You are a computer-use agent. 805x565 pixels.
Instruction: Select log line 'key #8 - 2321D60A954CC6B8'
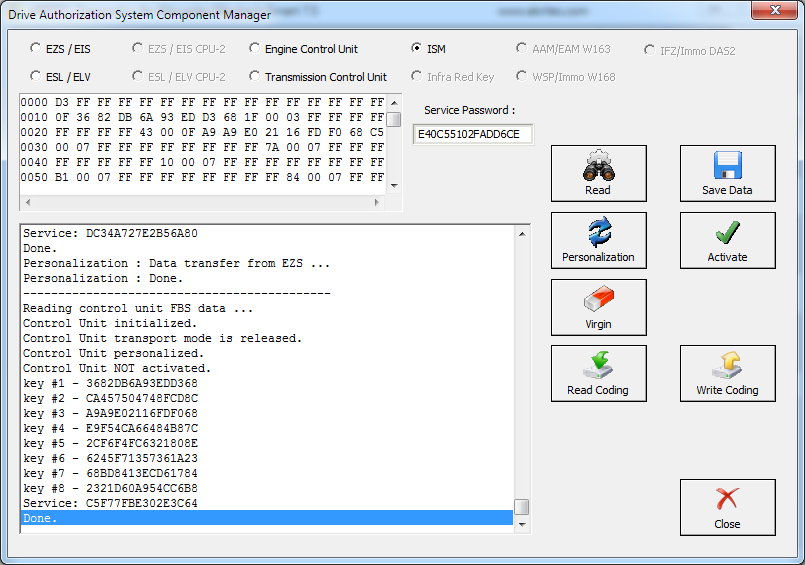[x=267, y=489]
